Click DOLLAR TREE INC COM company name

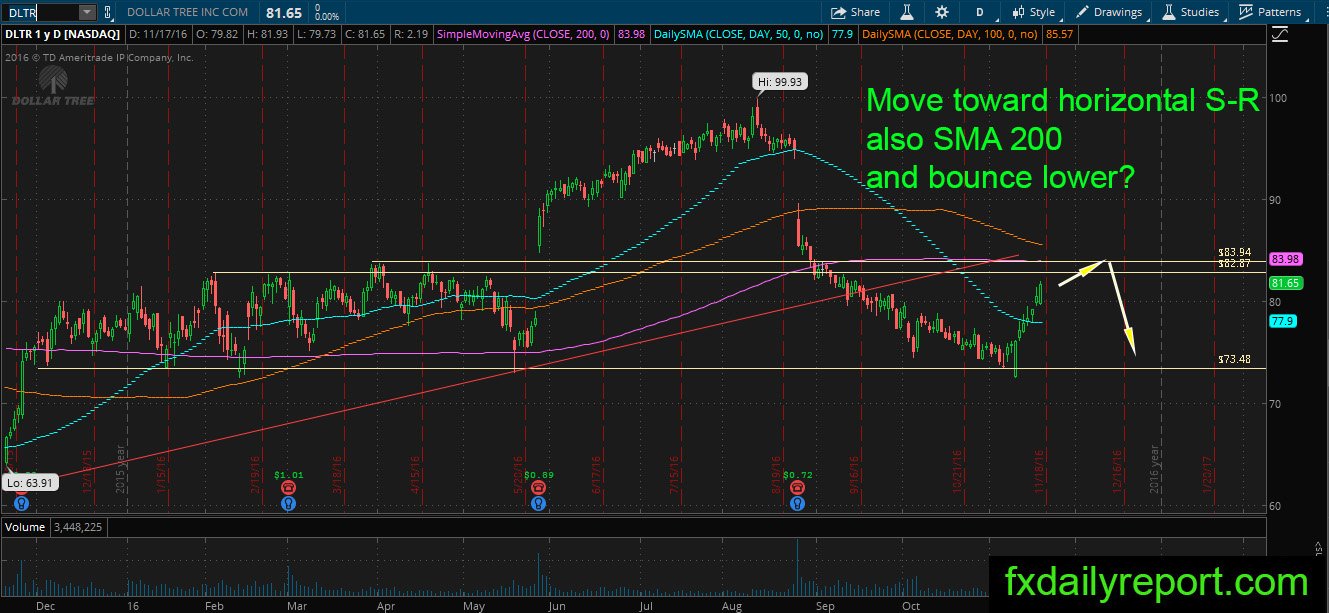185,12
